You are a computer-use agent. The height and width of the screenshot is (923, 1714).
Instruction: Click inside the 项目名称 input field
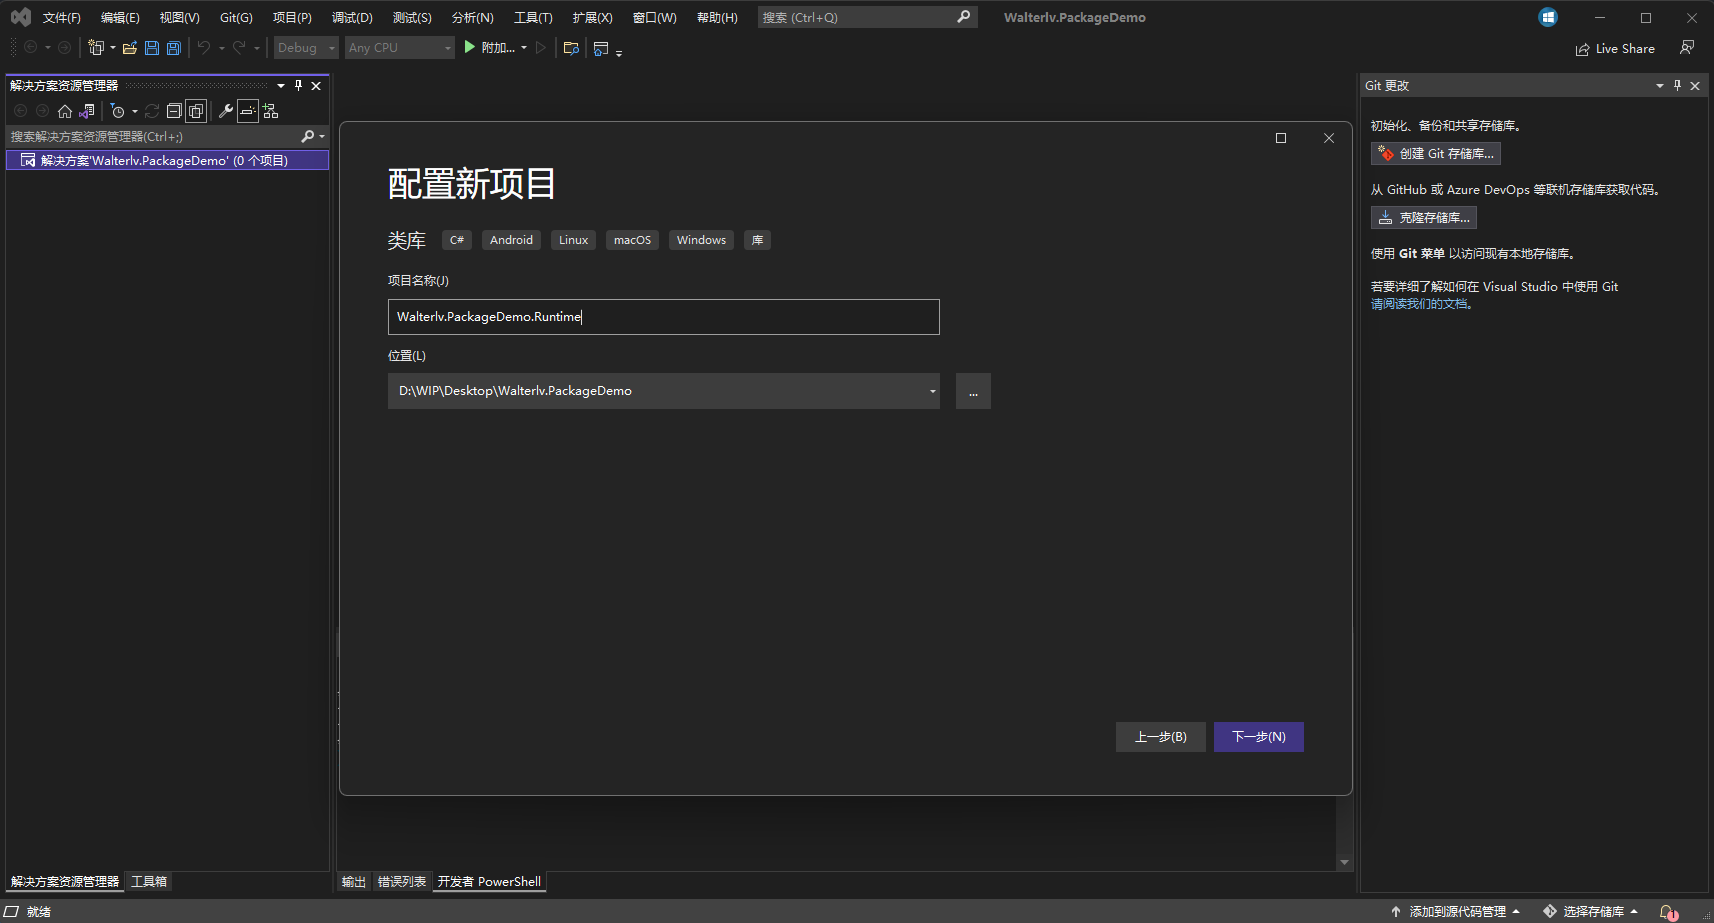[663, 317]
